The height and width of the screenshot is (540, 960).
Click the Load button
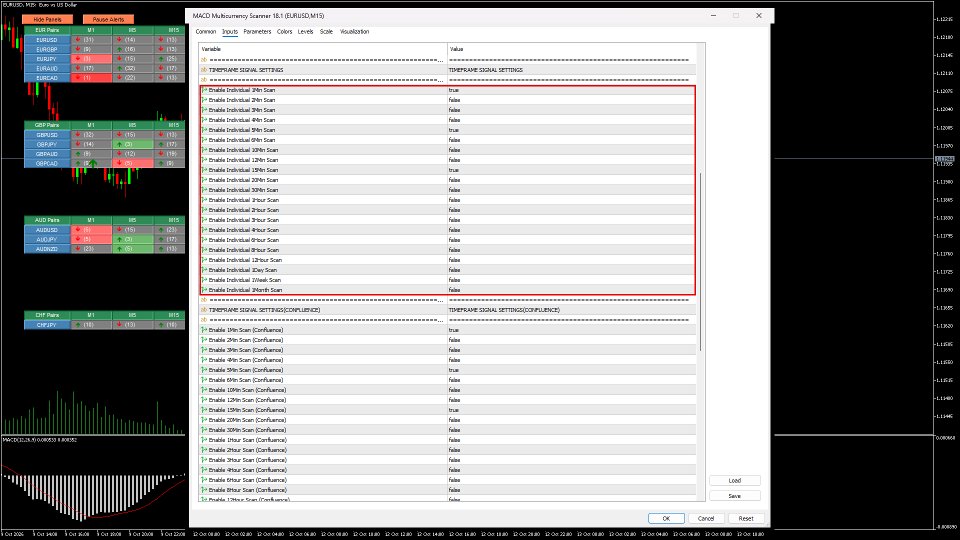coord(735,481)
